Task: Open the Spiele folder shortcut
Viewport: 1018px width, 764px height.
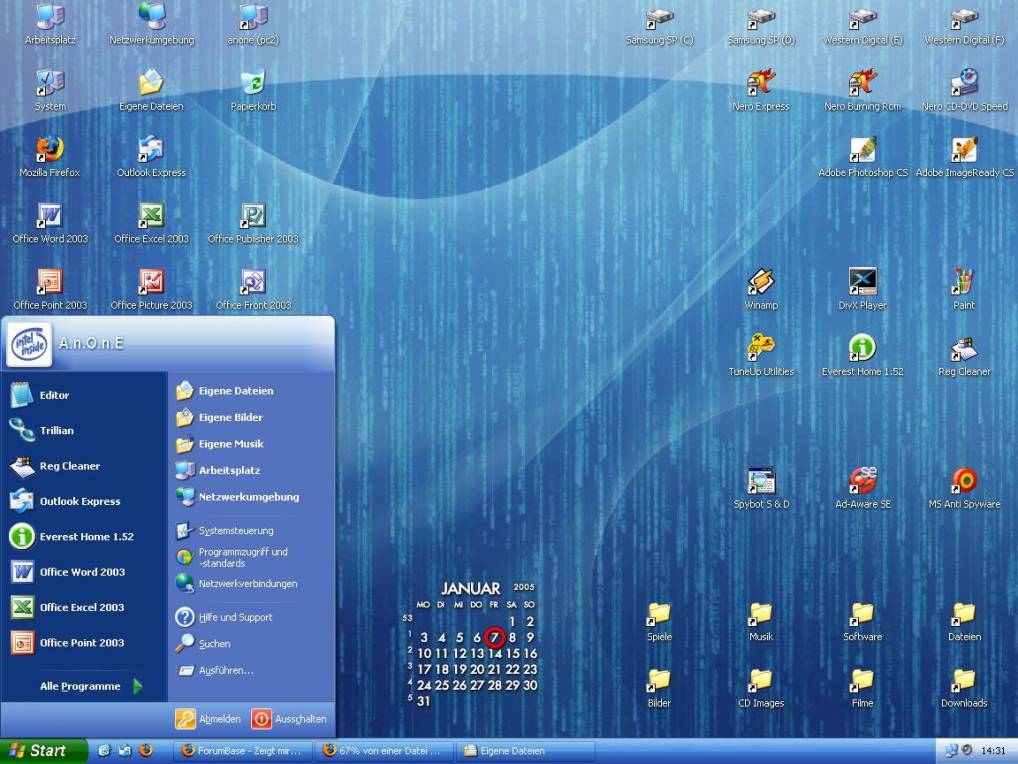Action: (659, 622)
